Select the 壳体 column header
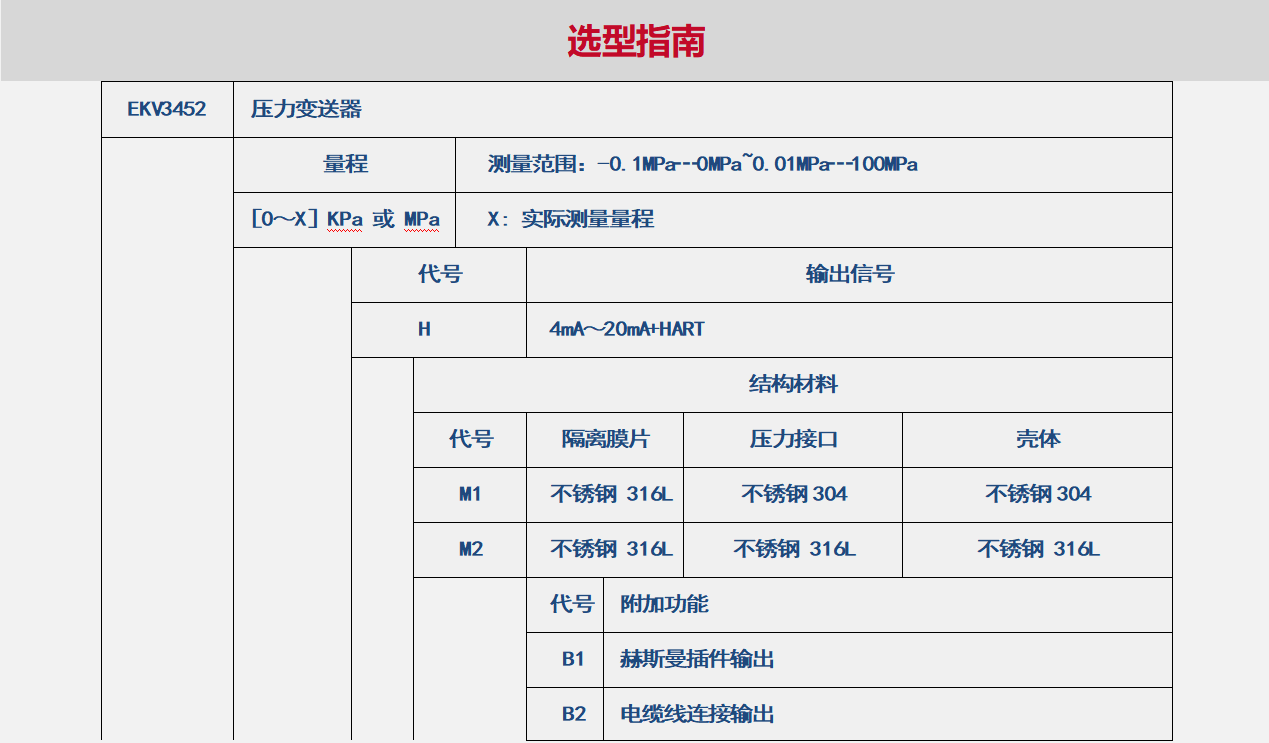 1037,440
